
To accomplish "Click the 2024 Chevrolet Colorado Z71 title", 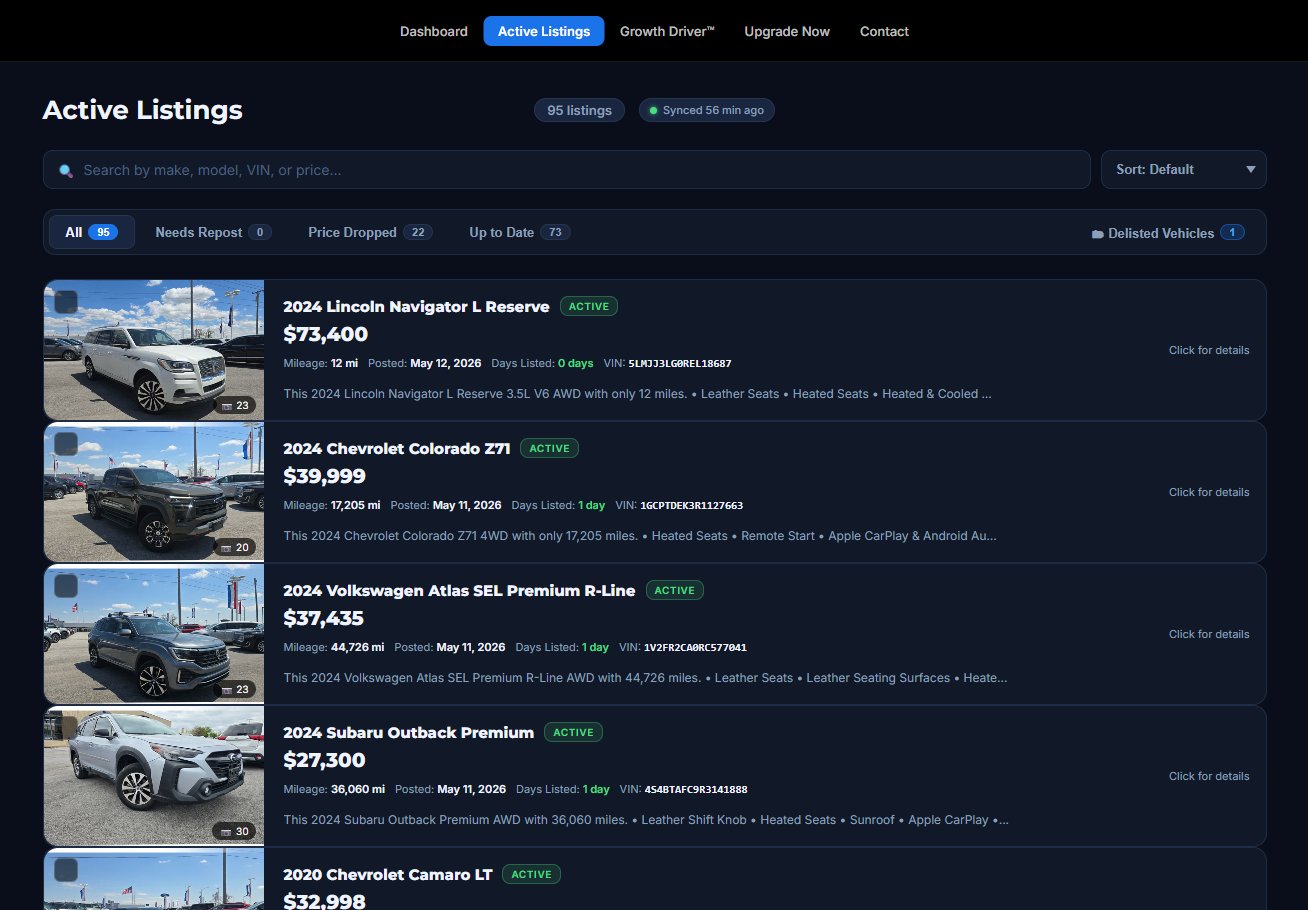I will (397, 448).
